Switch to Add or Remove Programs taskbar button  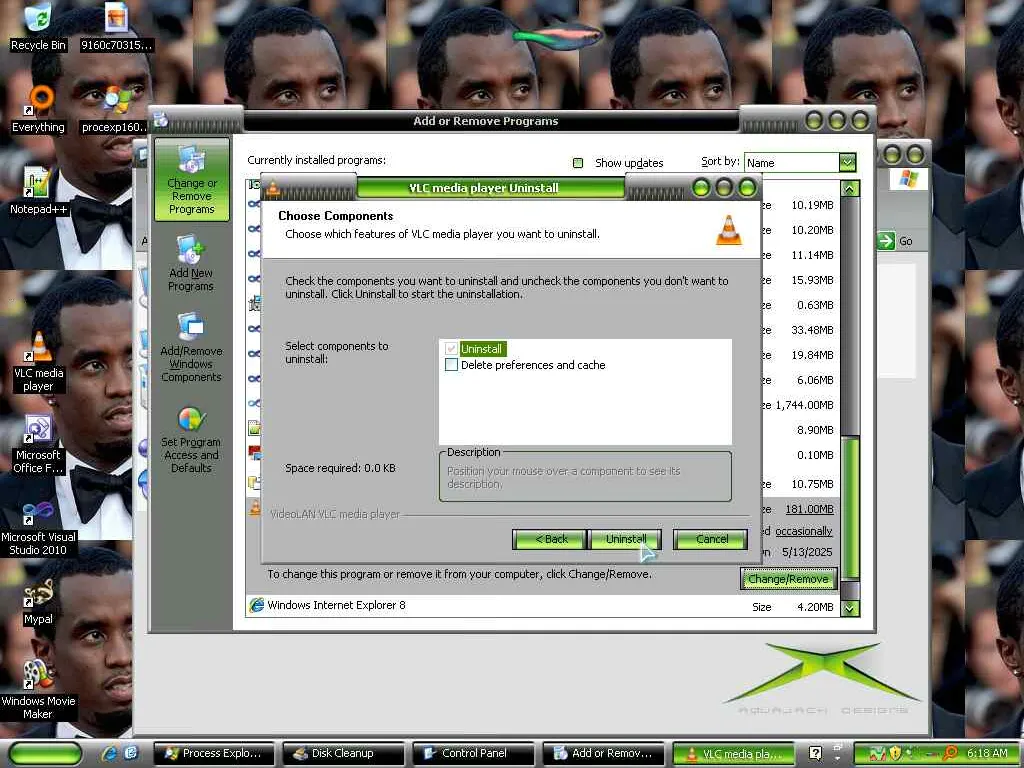[x=603, y=754]
